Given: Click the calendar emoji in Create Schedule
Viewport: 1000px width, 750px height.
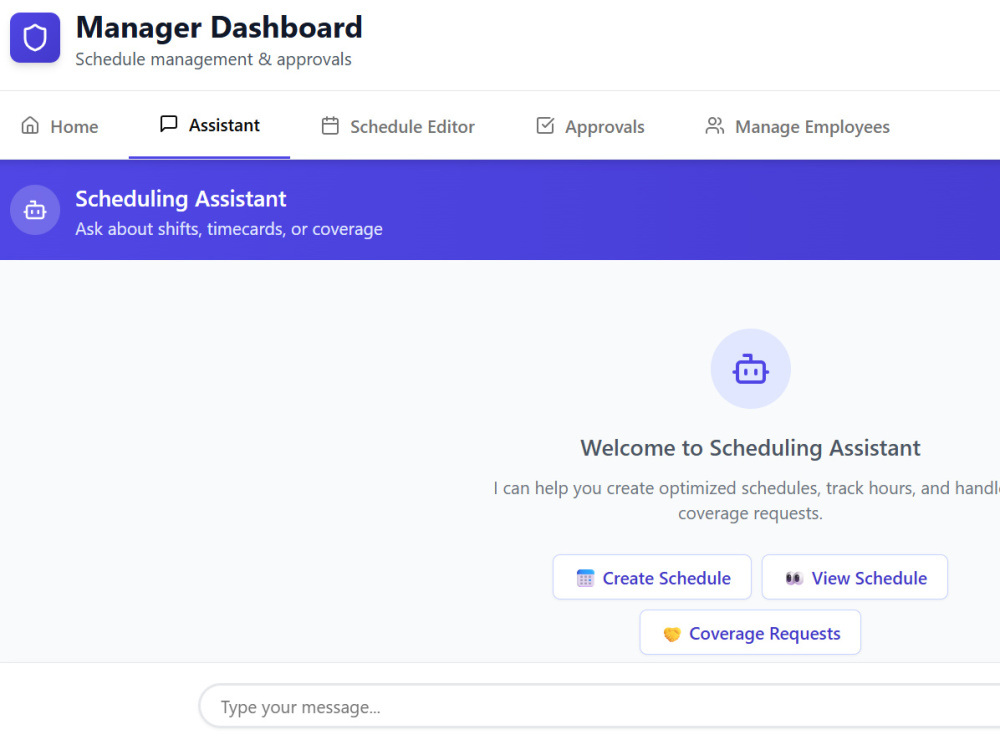Looking at the screenshot, I should 585,578.
